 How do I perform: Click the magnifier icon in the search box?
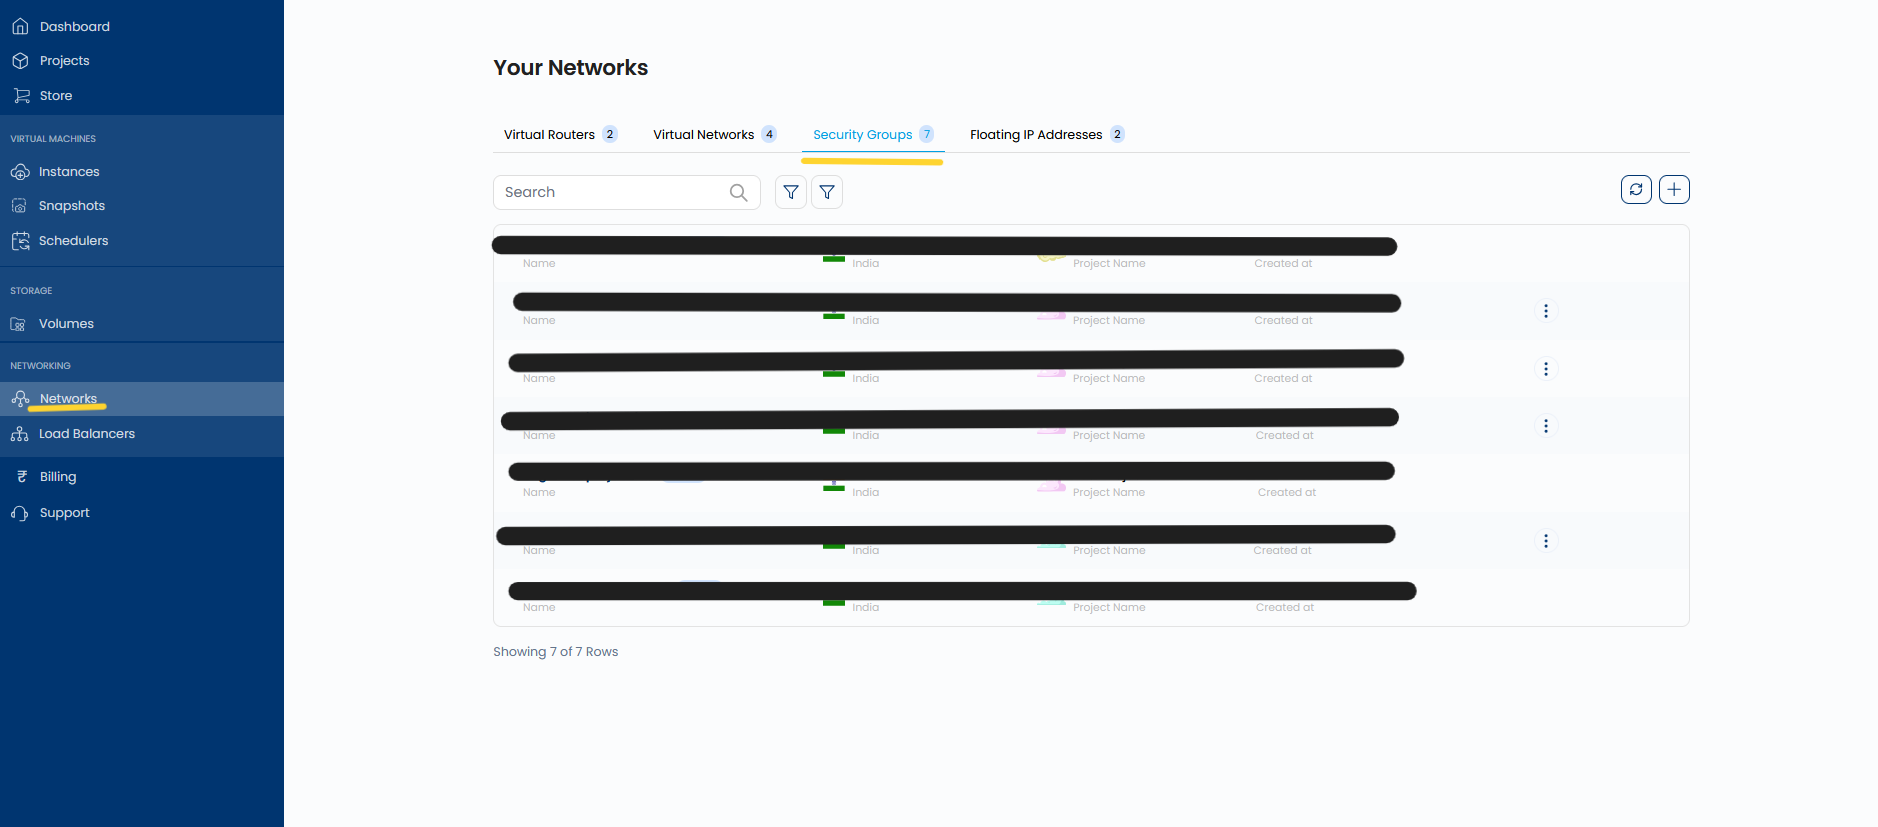pyautogui.click(x=738, y=192)
